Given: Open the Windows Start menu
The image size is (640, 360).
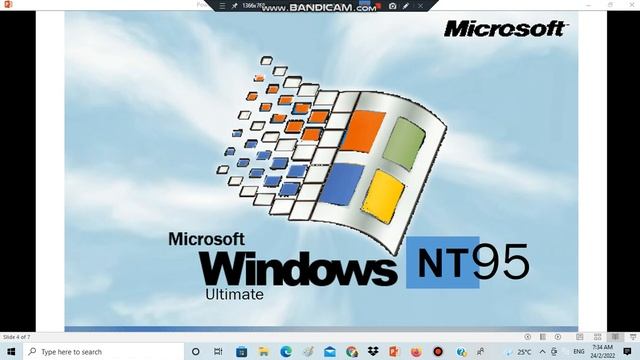Looking at the screenshot, I should [x=11, y=351].
